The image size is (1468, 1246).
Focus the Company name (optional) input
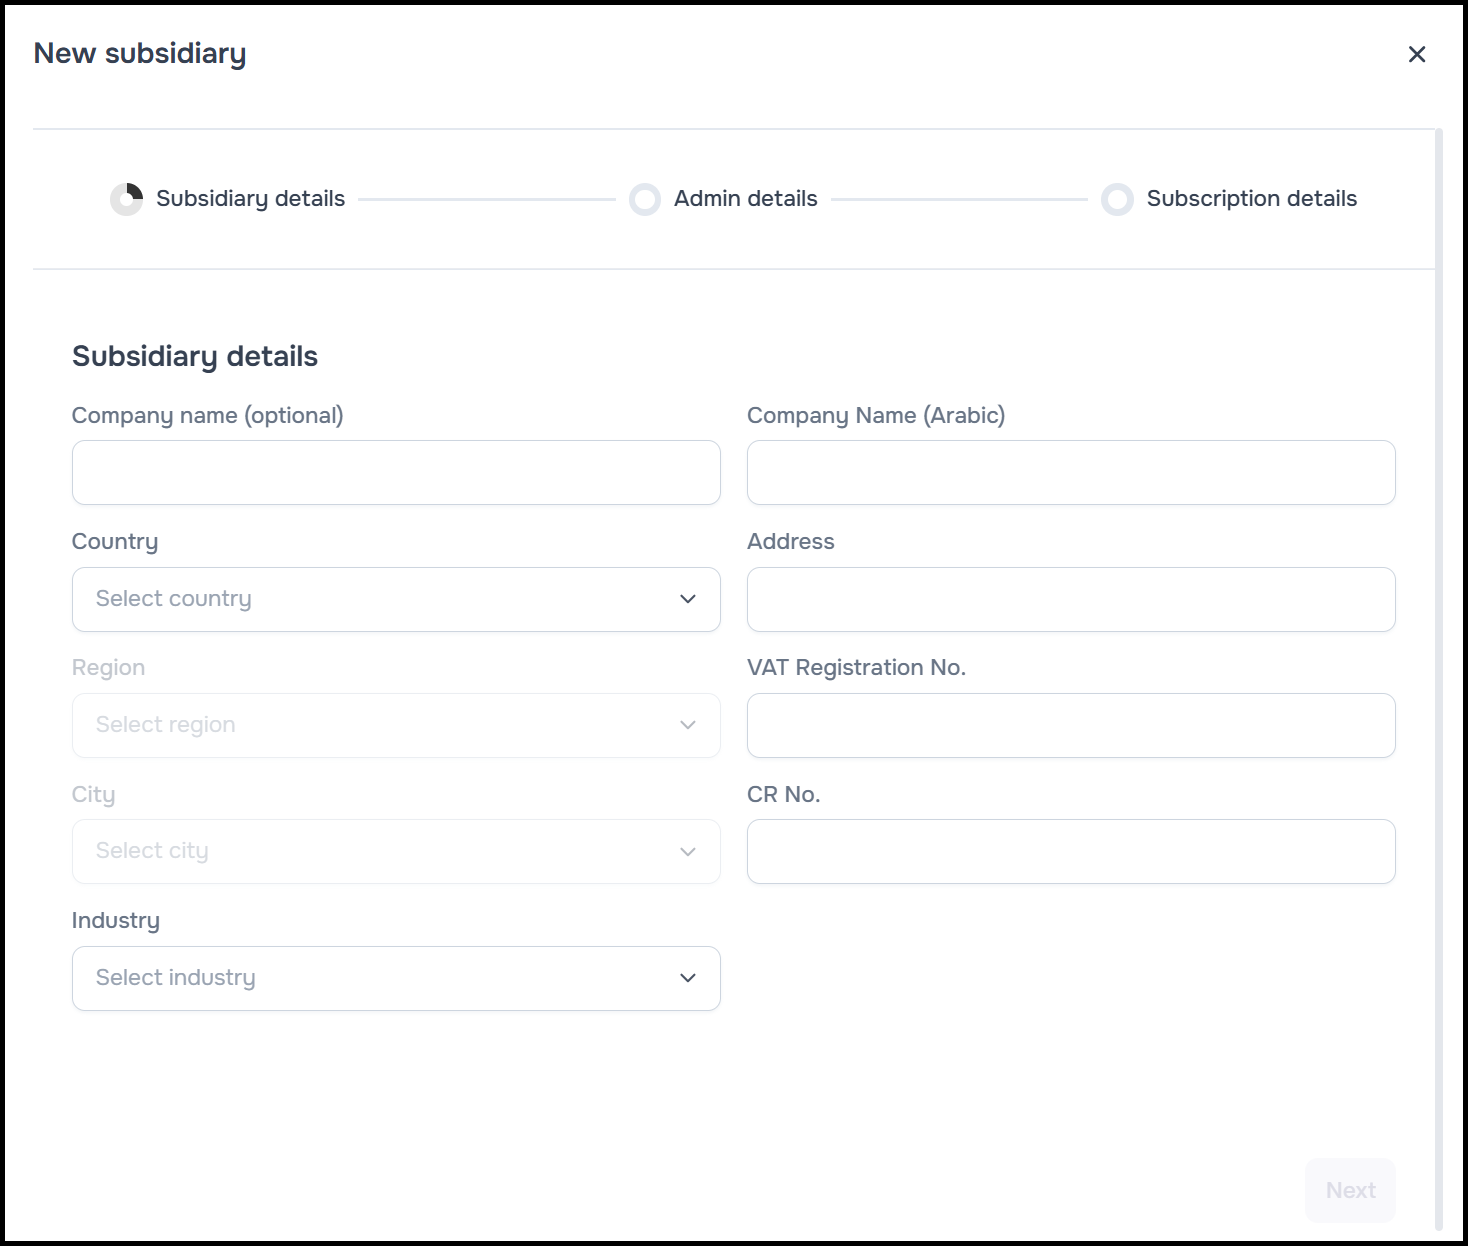coord(396,473)
